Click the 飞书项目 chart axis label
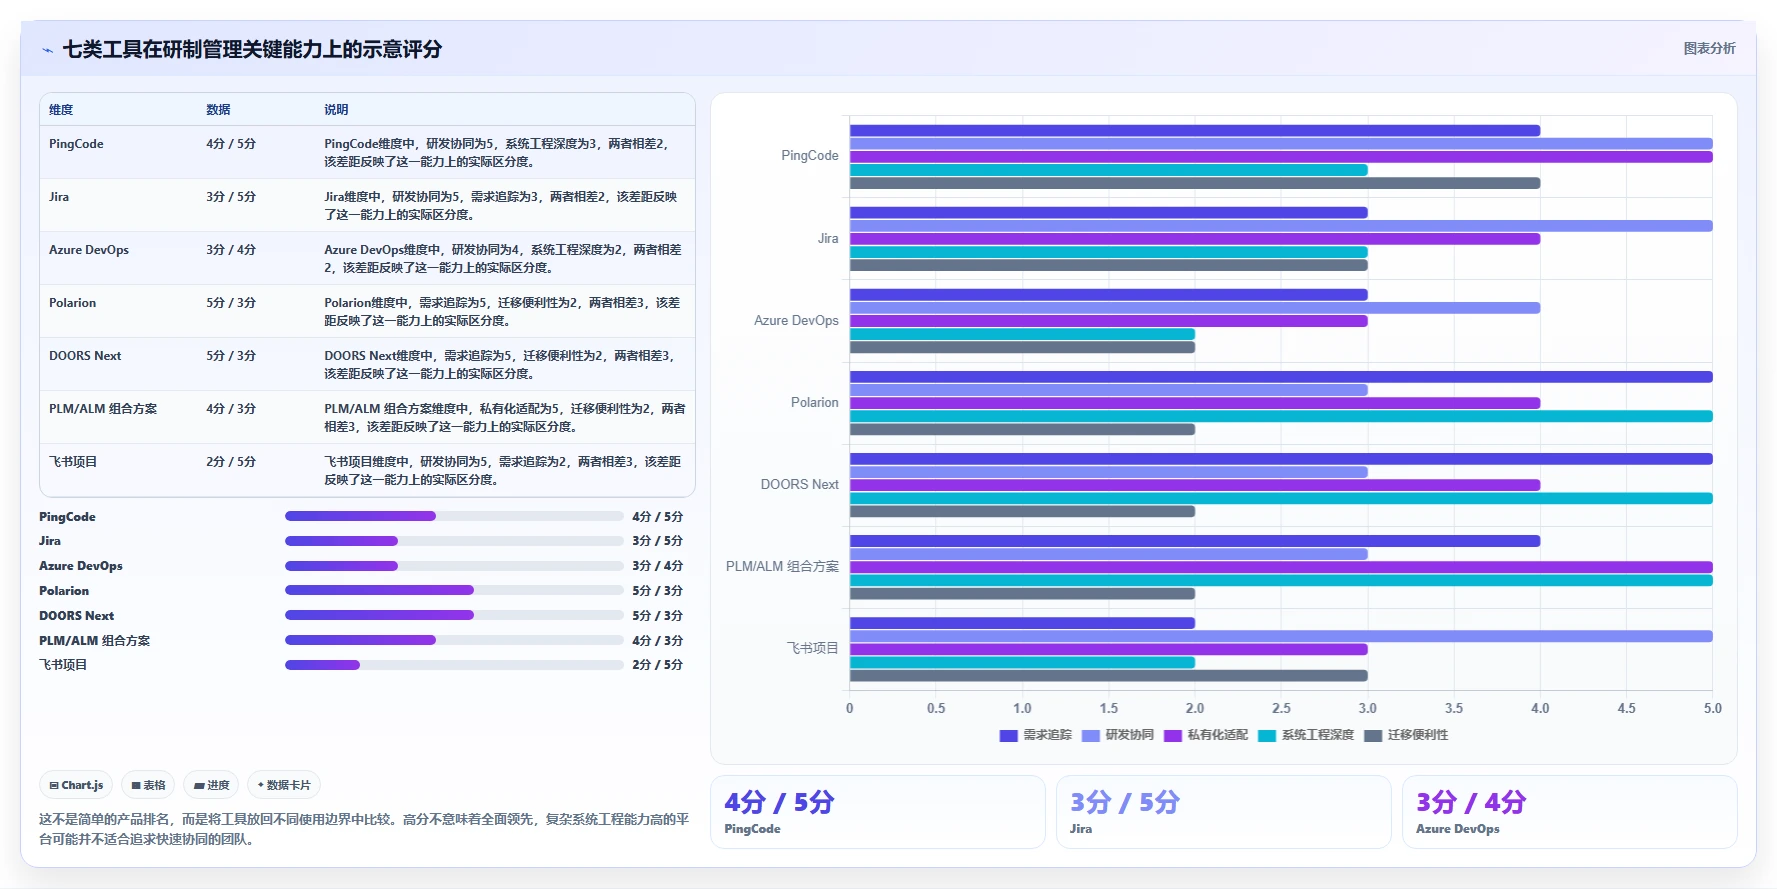Screen dimensions: 1777x889 (x=812, y=649)
